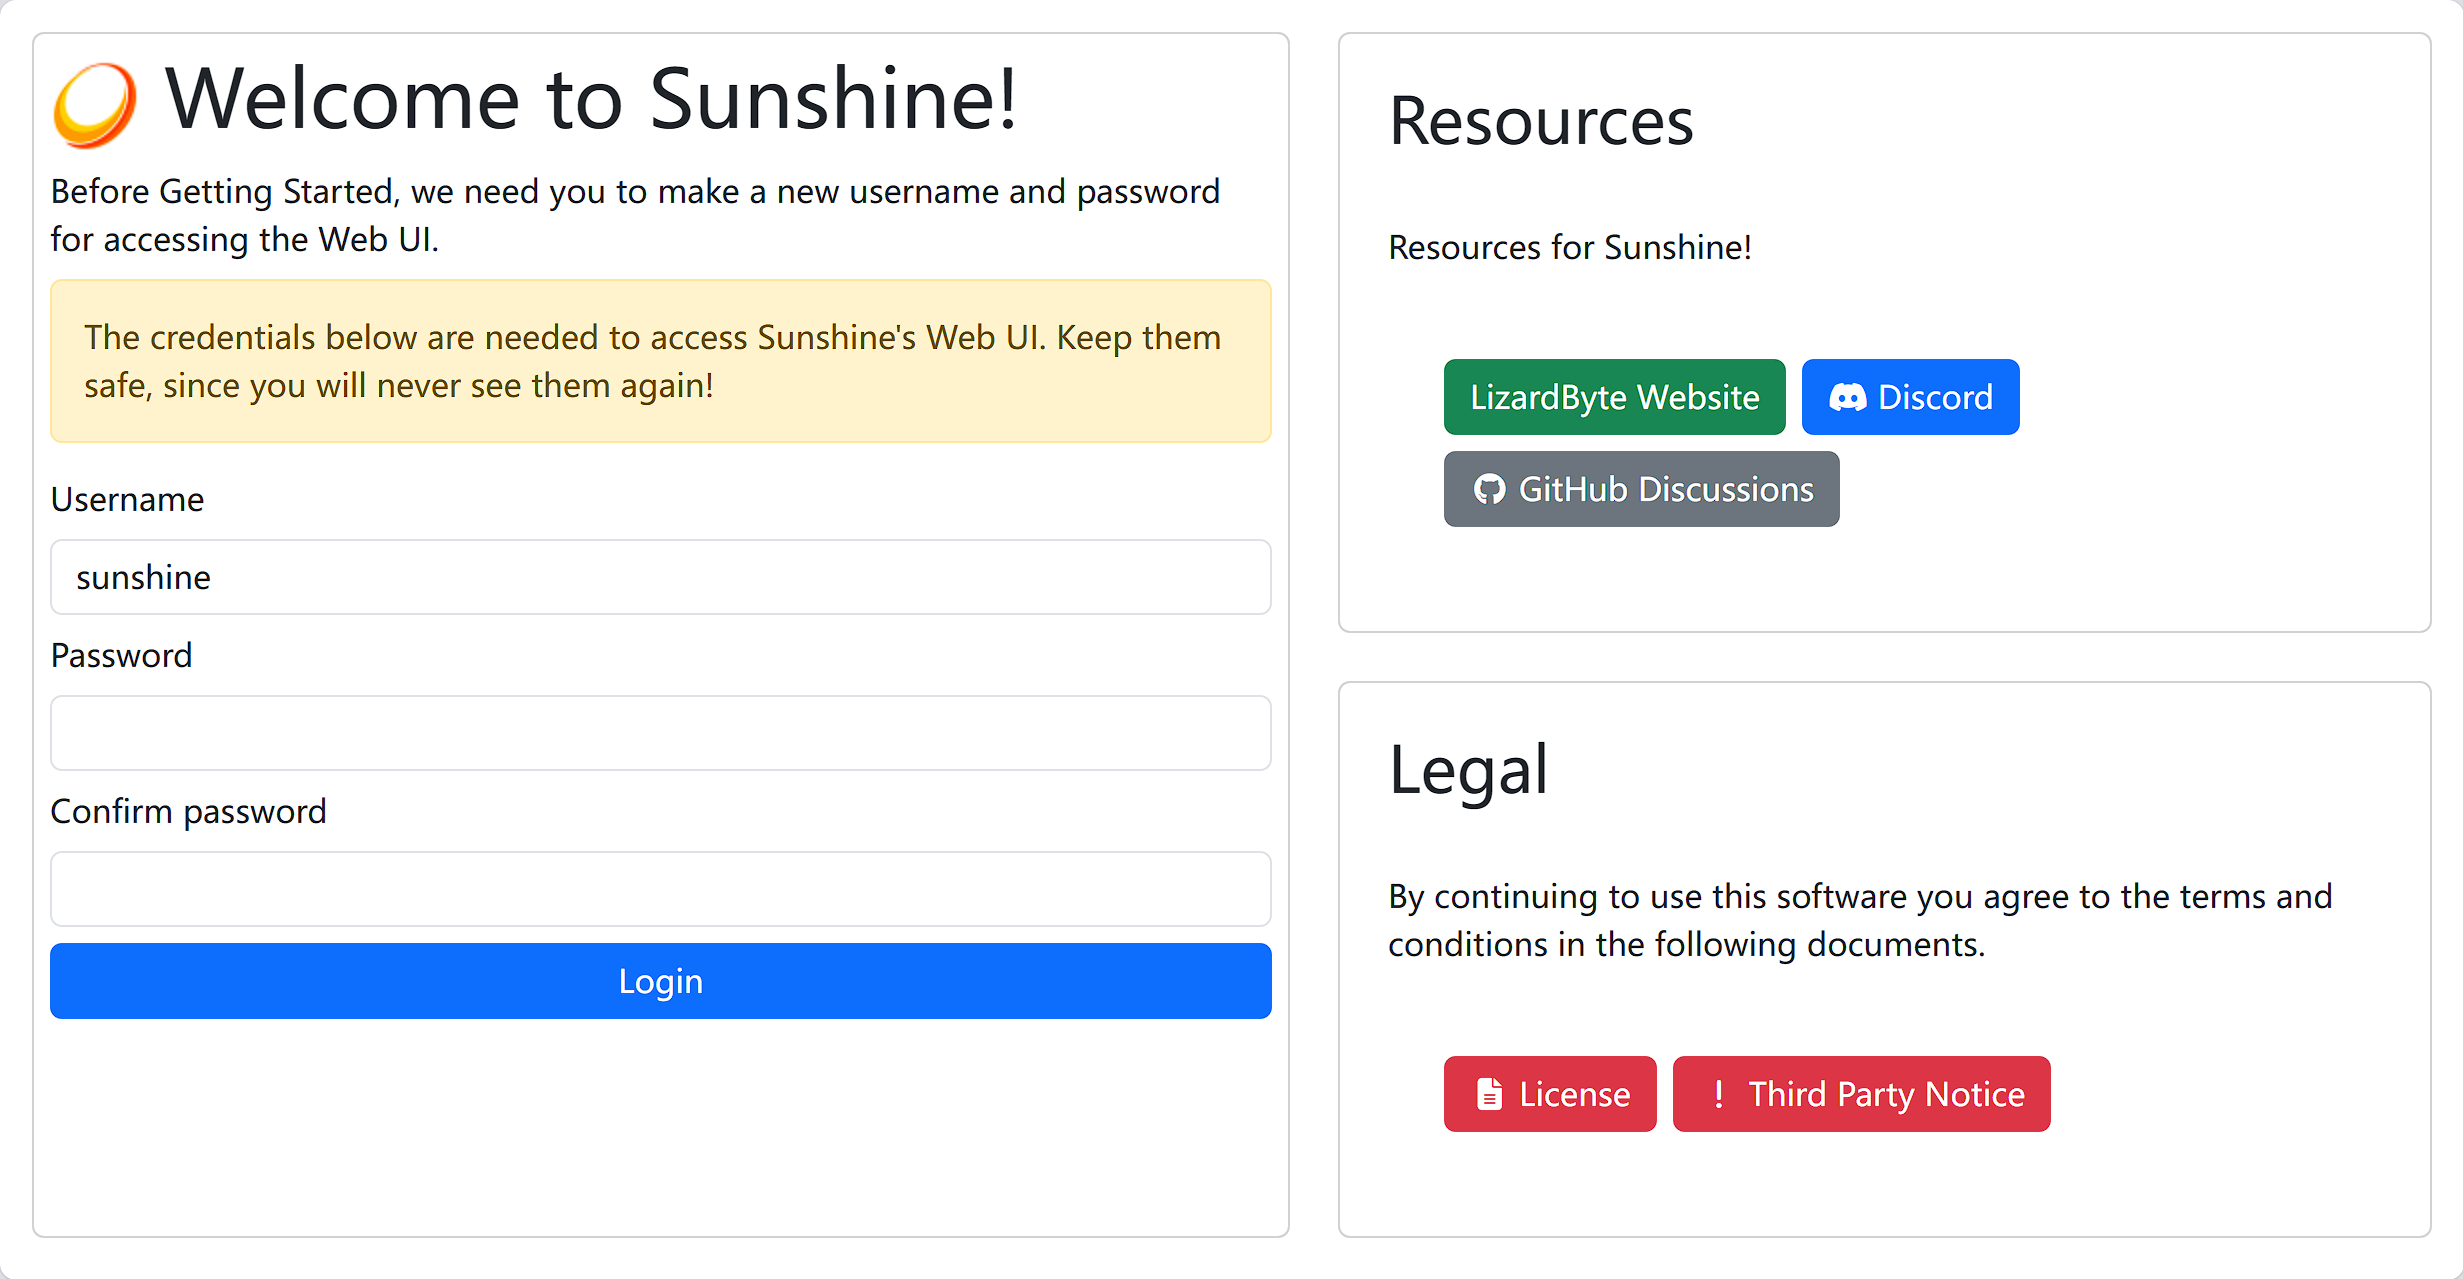Viewport: 2463px width, 1279px height.
Task: Focus the Username input field
Action: pos(660,577)
